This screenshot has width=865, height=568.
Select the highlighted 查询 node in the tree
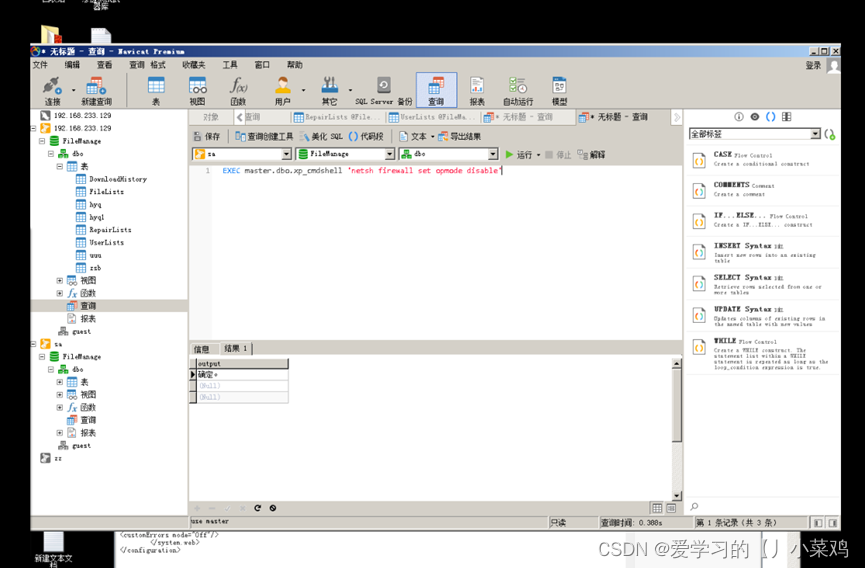click(x=82, y=306)
